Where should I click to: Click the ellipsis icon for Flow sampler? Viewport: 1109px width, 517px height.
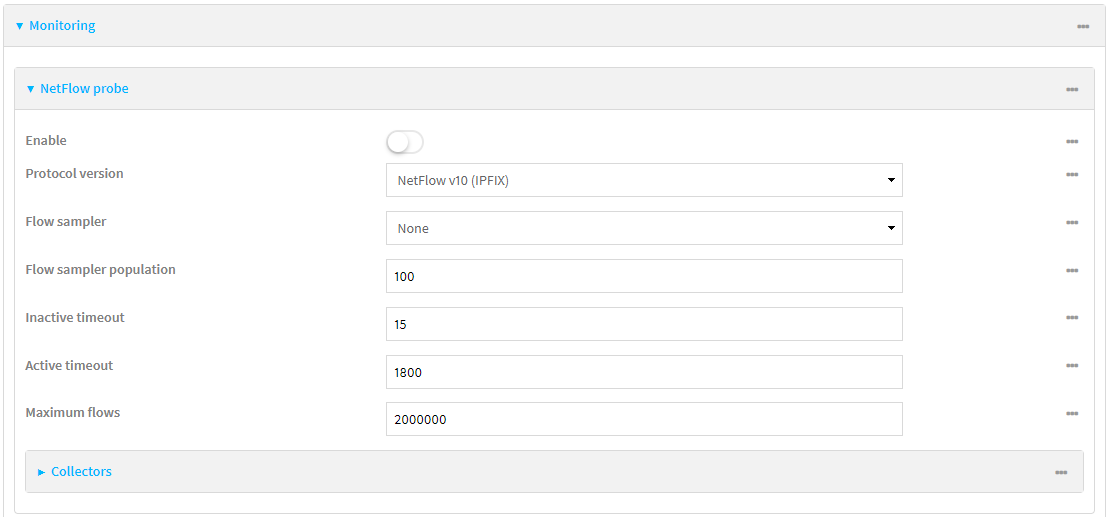(x=1071, y=222)
